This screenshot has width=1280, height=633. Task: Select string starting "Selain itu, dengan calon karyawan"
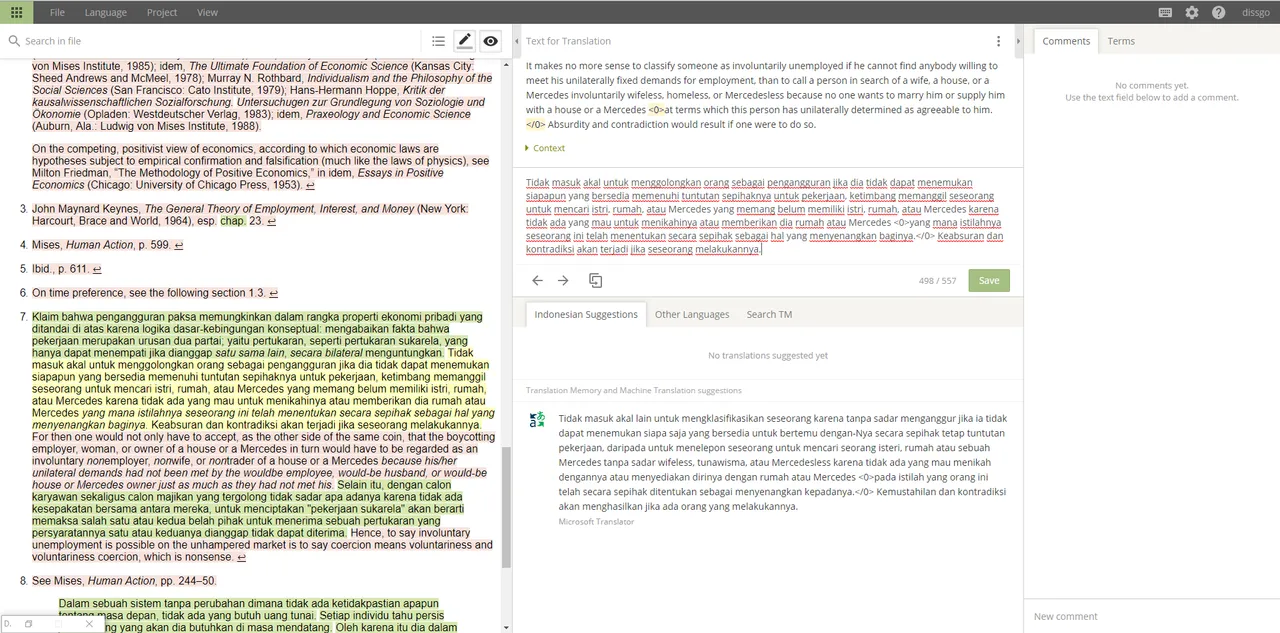(x=250, y=509)
